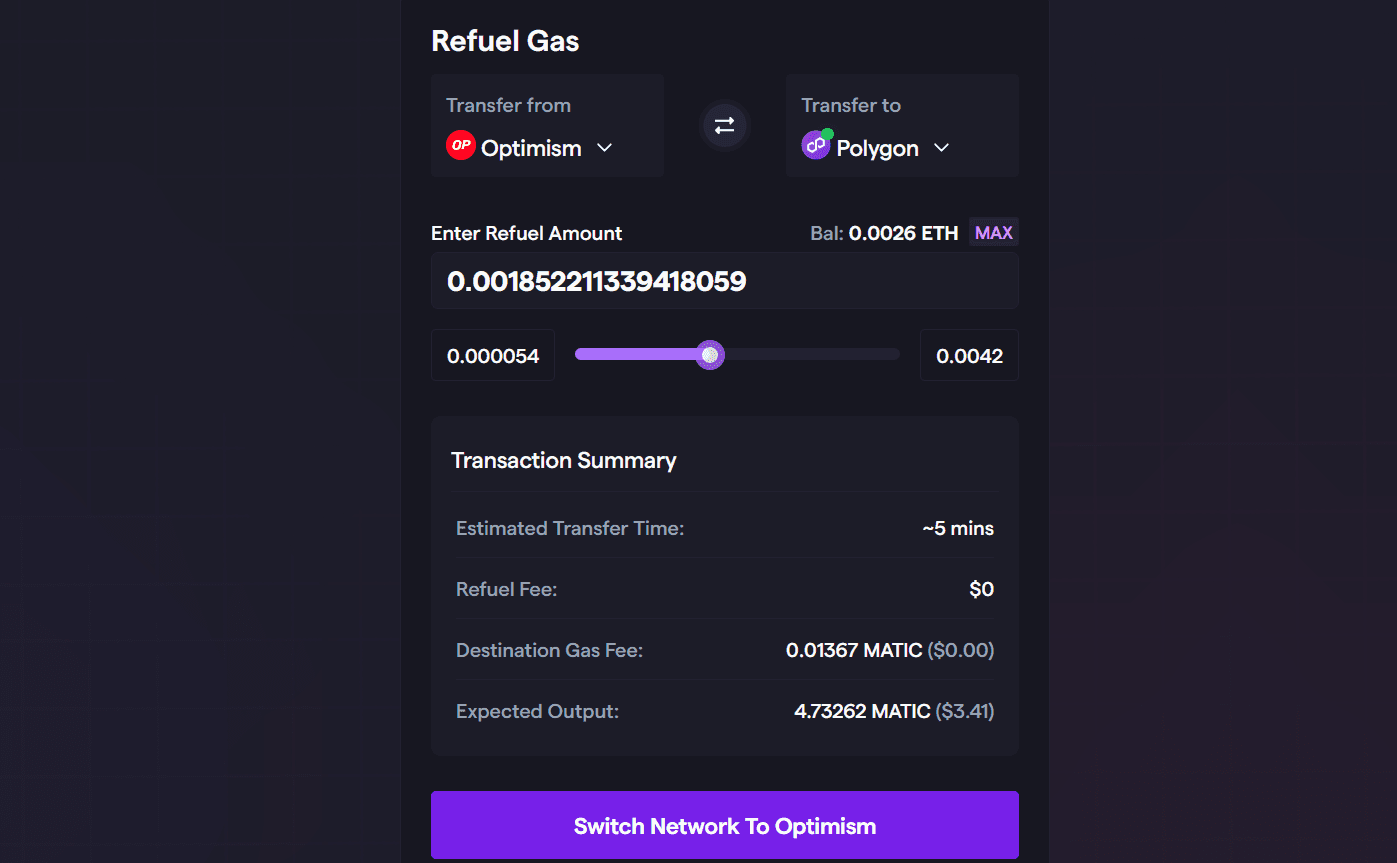Click Switch Network To Optimism button
This screenshot has height=863, width=1397.
coord(724,826)
